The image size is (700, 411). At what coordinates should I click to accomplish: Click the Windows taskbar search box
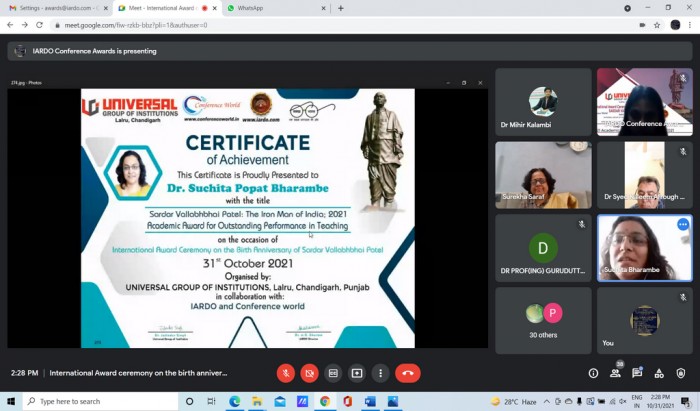click(95, 401)
